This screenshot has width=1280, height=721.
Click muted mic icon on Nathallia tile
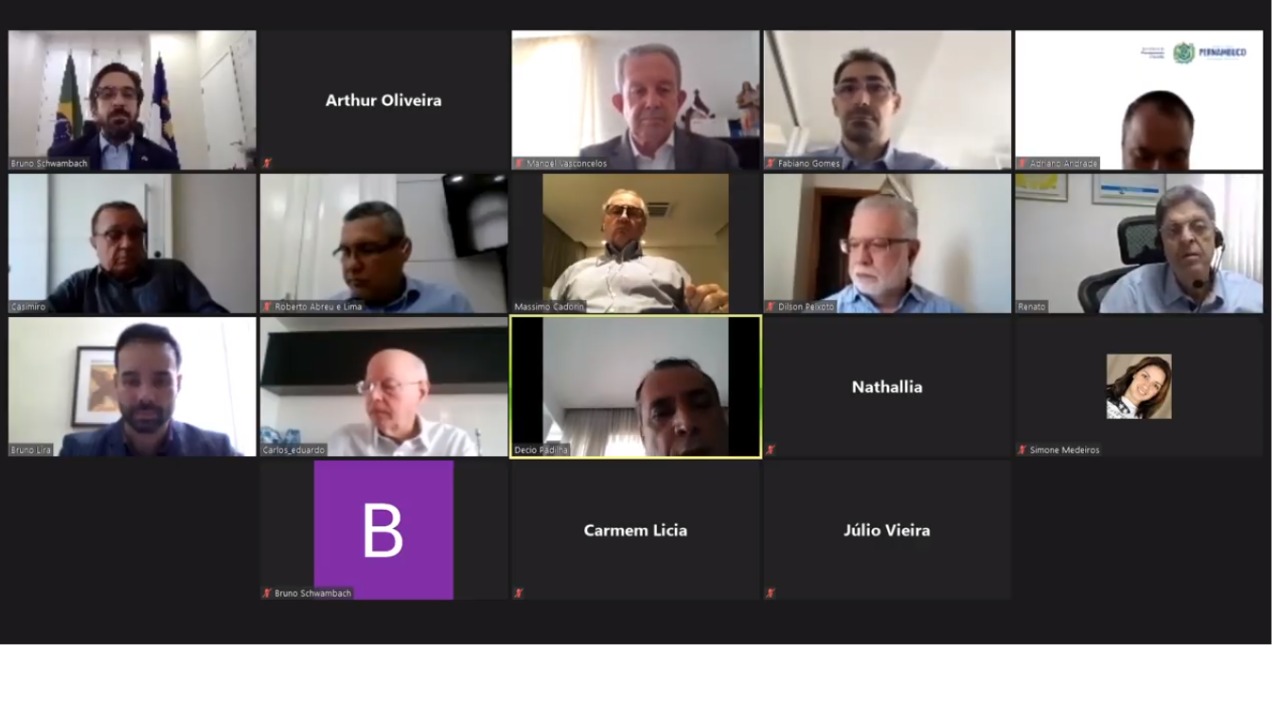[771, 450]
